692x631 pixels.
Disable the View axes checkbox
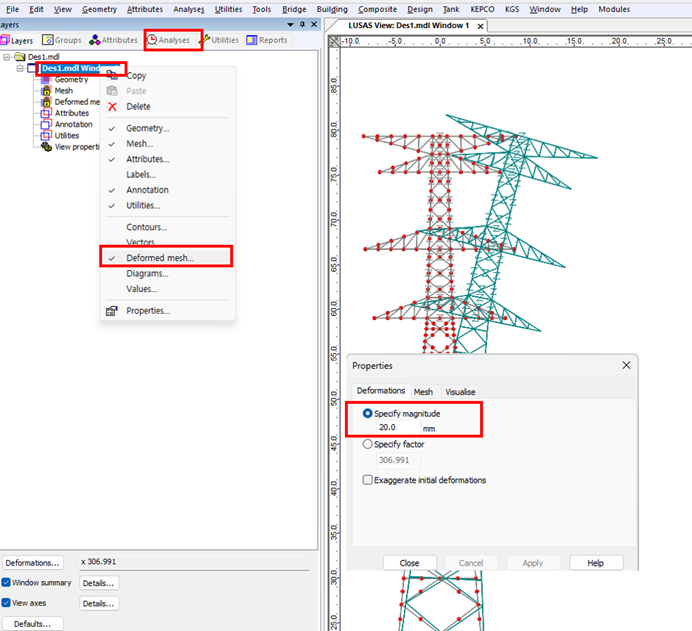(7, 603)
